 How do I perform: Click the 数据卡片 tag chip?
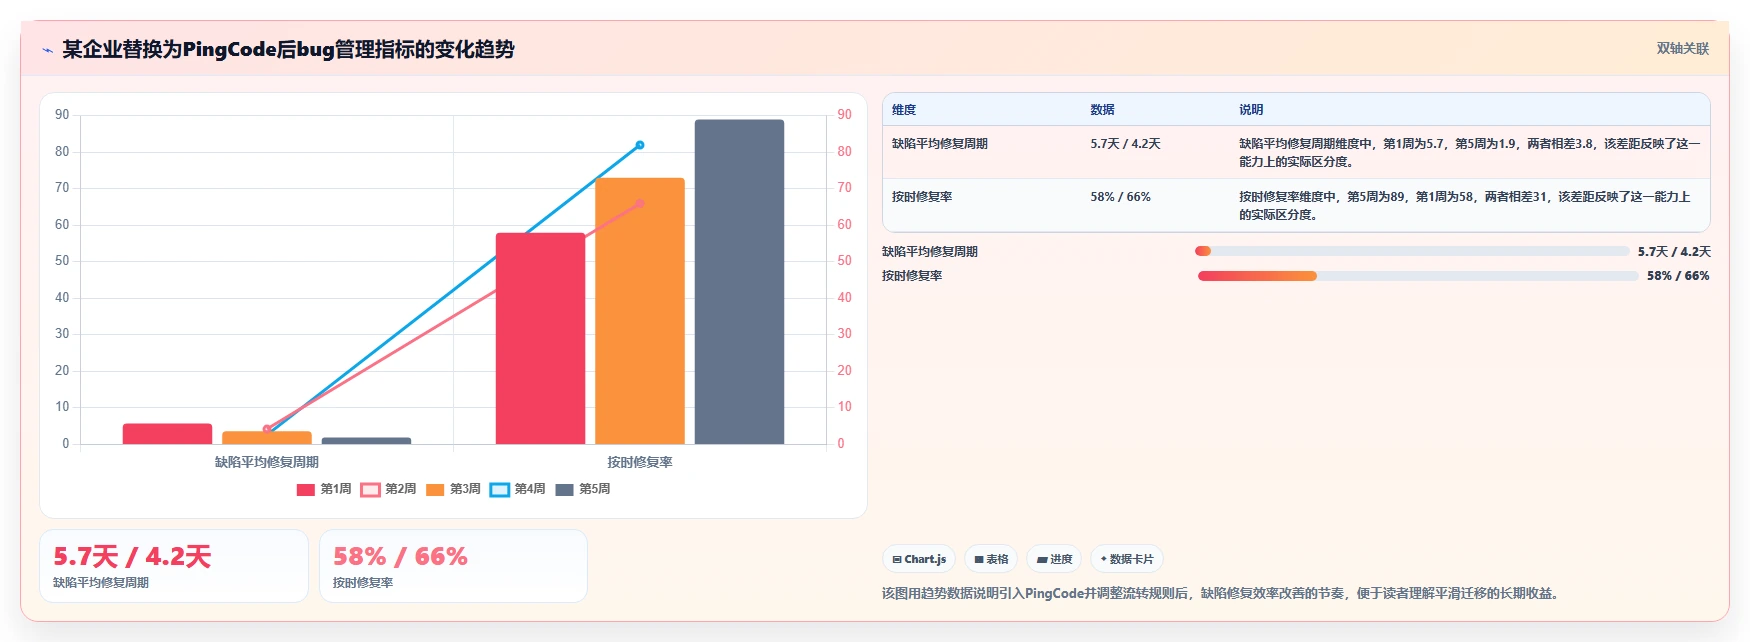[x=1127, y=559]
